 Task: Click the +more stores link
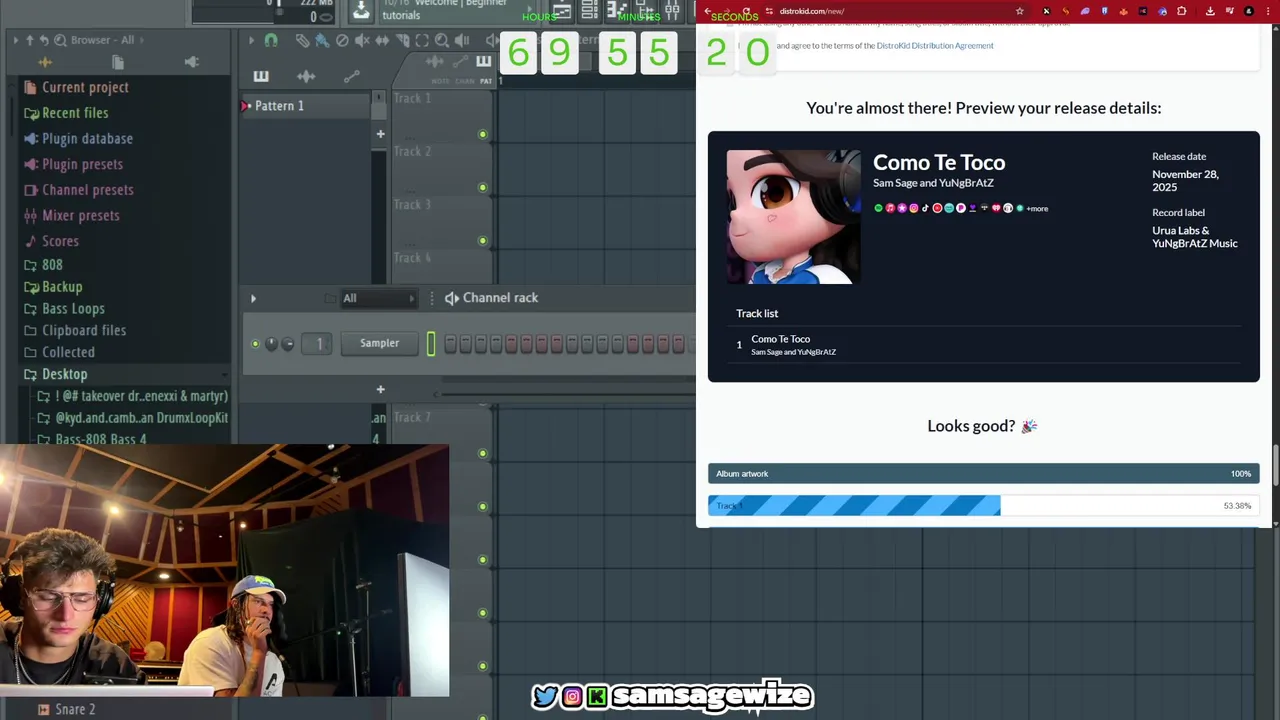tap(1038, 209)
